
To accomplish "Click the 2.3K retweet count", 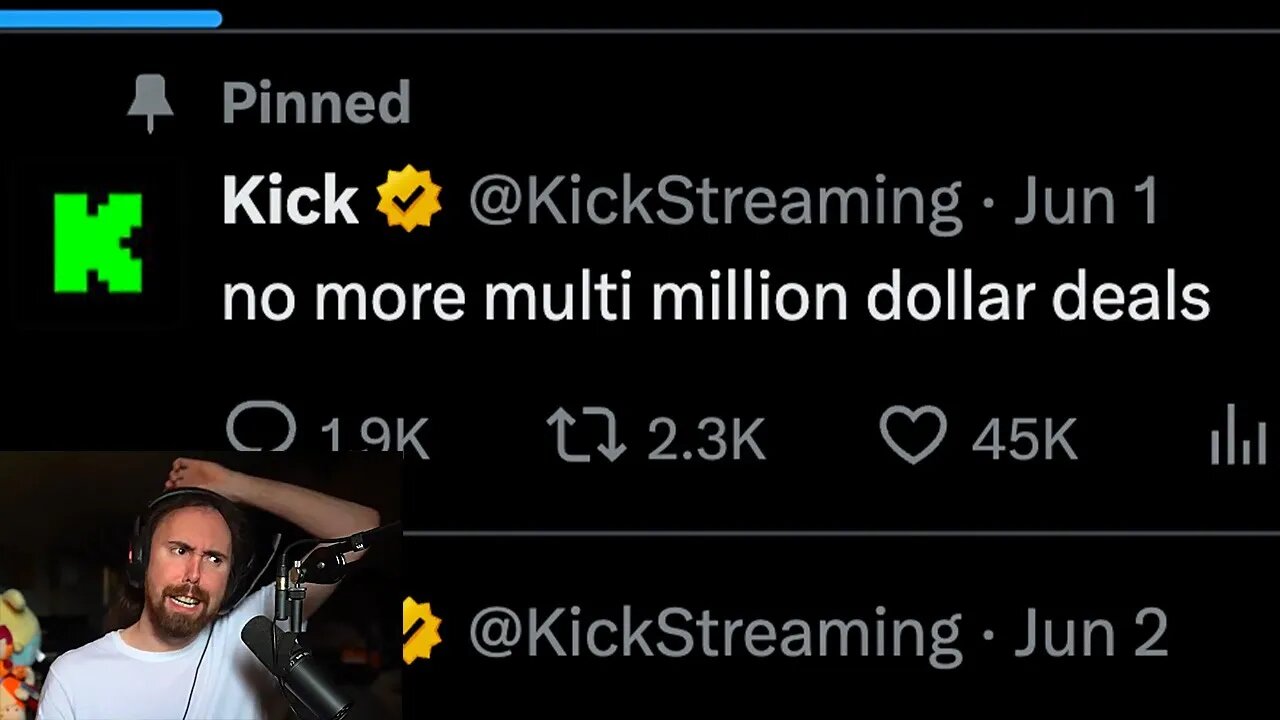I will coord(706,438).
